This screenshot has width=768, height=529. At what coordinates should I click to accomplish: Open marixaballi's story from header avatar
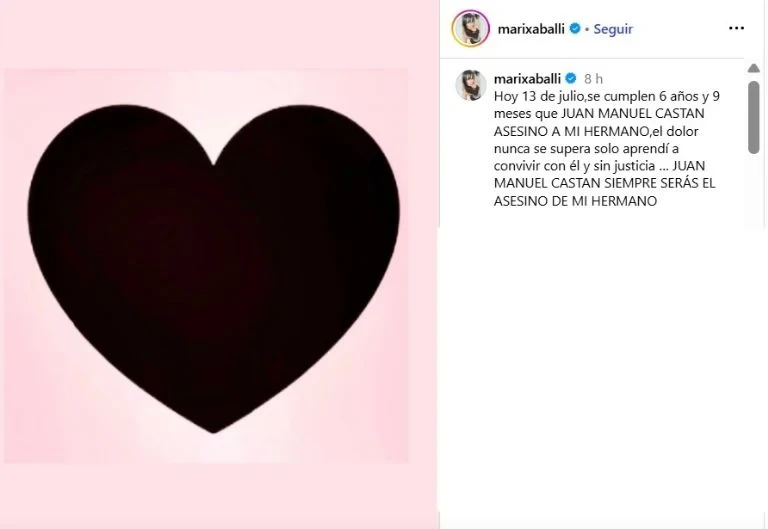point(471,28)
